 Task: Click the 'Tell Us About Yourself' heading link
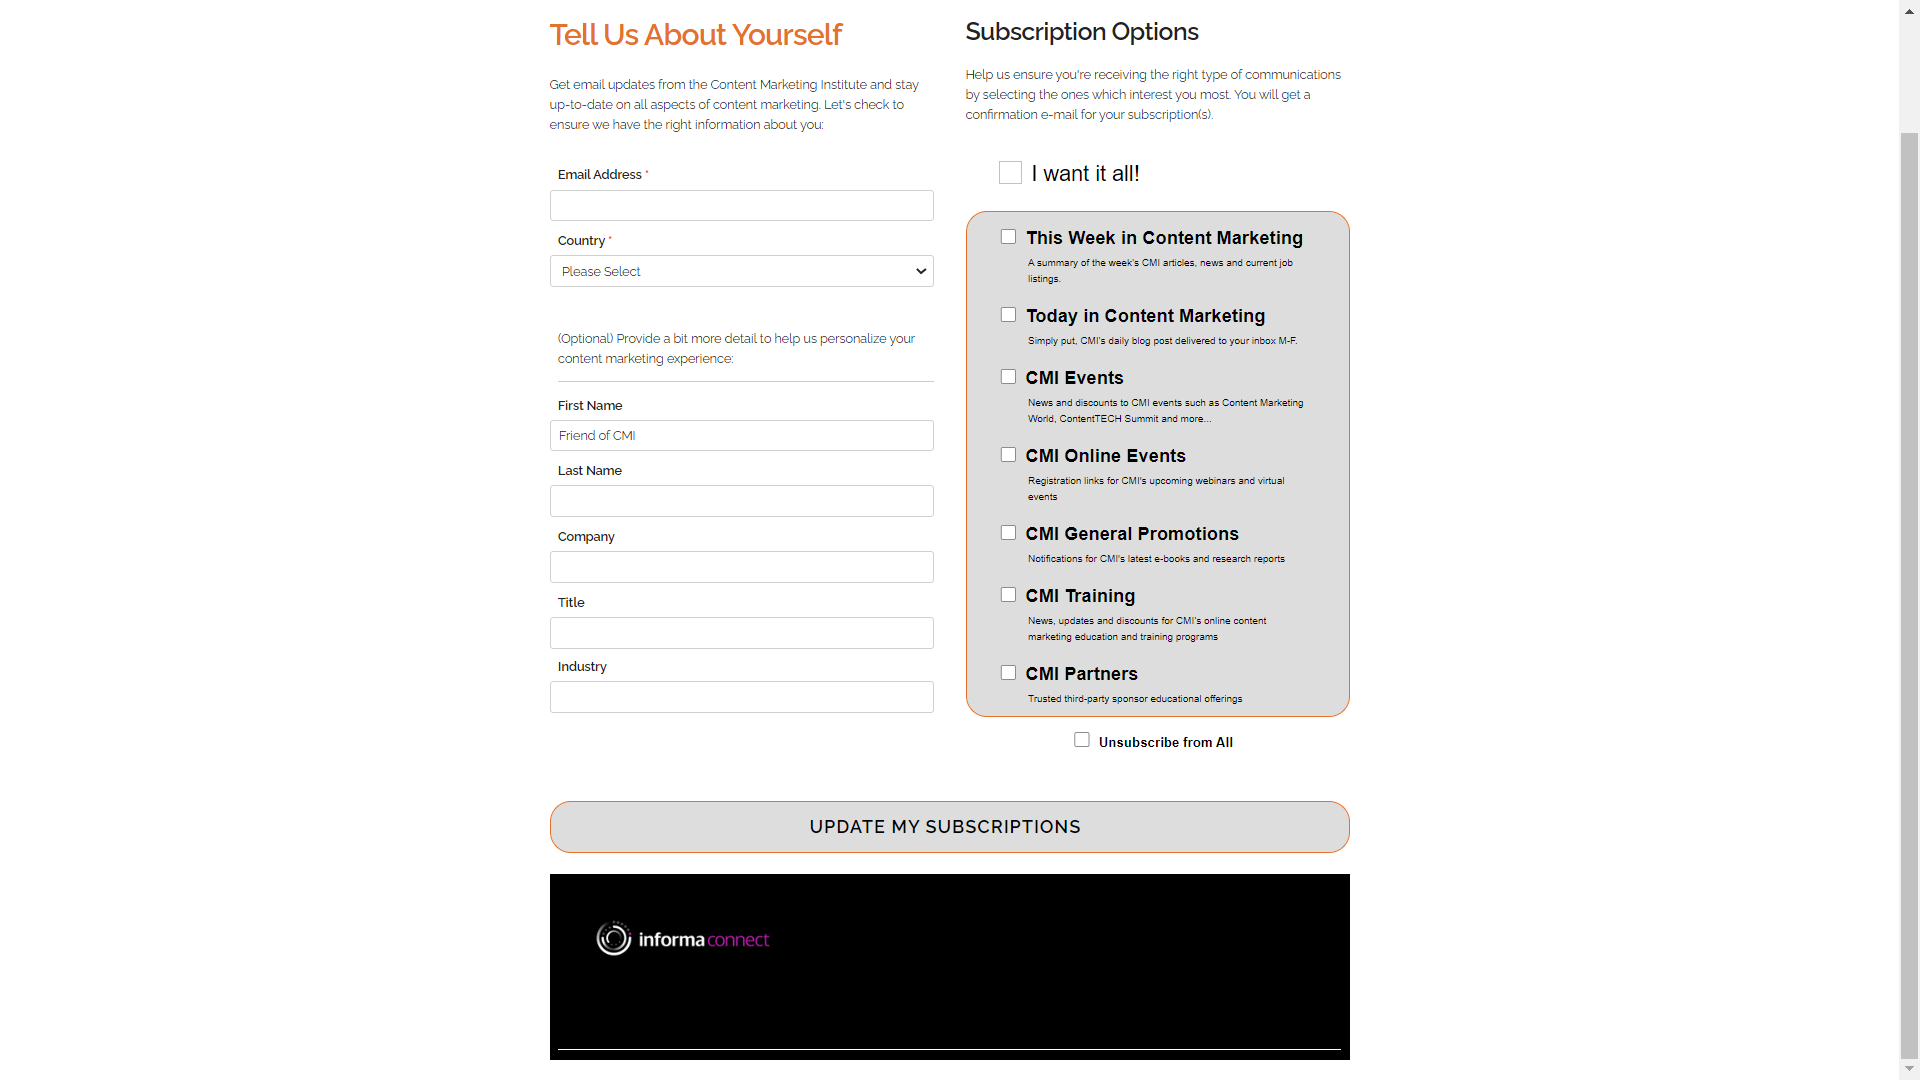696,34
